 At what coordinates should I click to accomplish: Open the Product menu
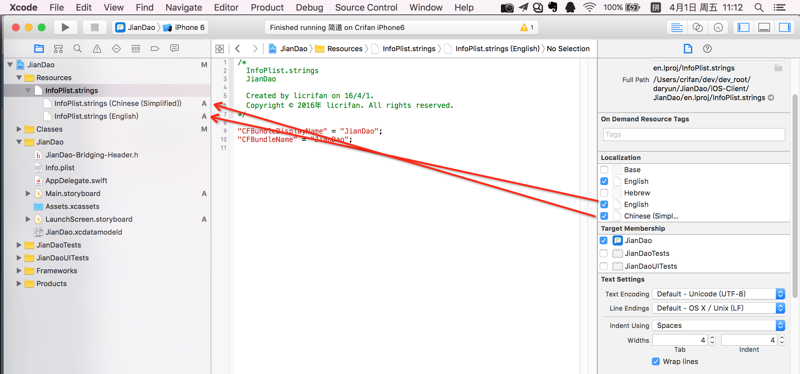click(x=267, y=8)
